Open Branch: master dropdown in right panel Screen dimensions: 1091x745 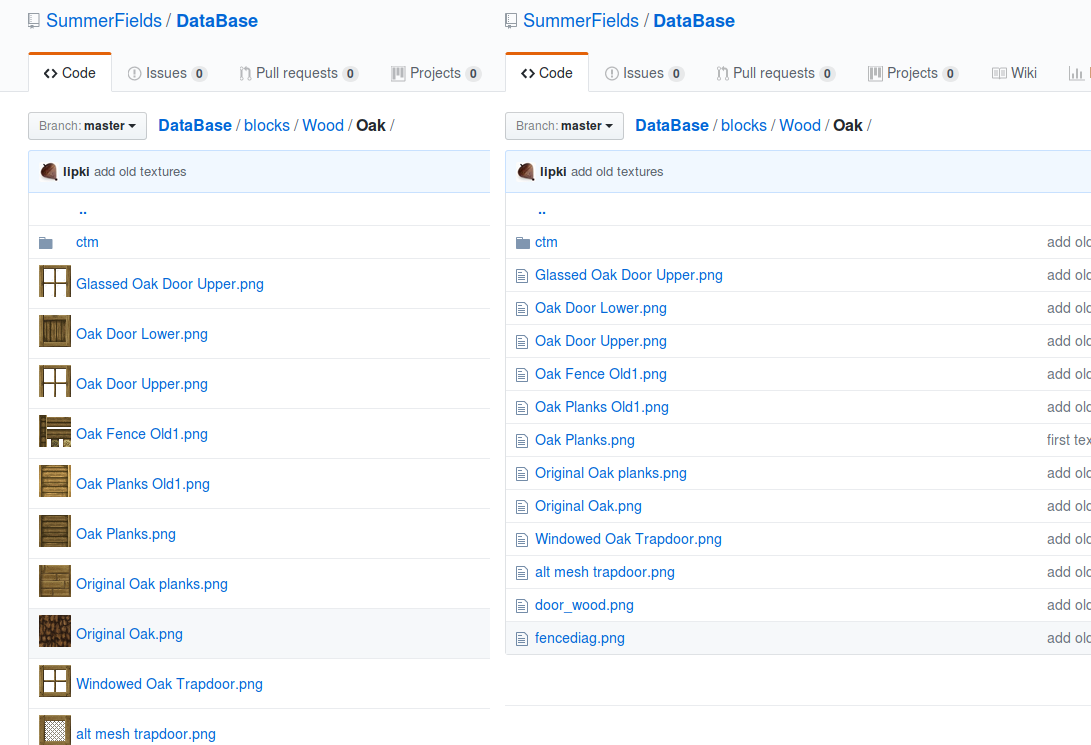click(564, 126)
